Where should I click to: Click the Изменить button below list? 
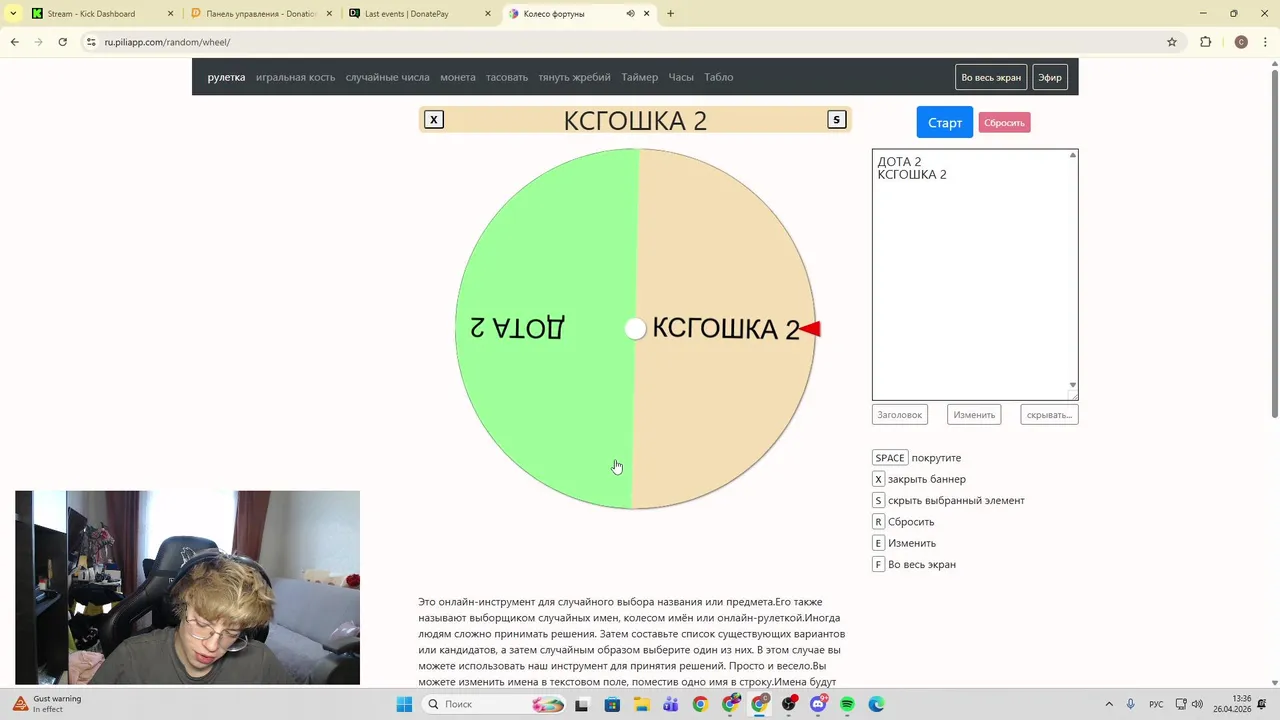(x=974, y=415)
